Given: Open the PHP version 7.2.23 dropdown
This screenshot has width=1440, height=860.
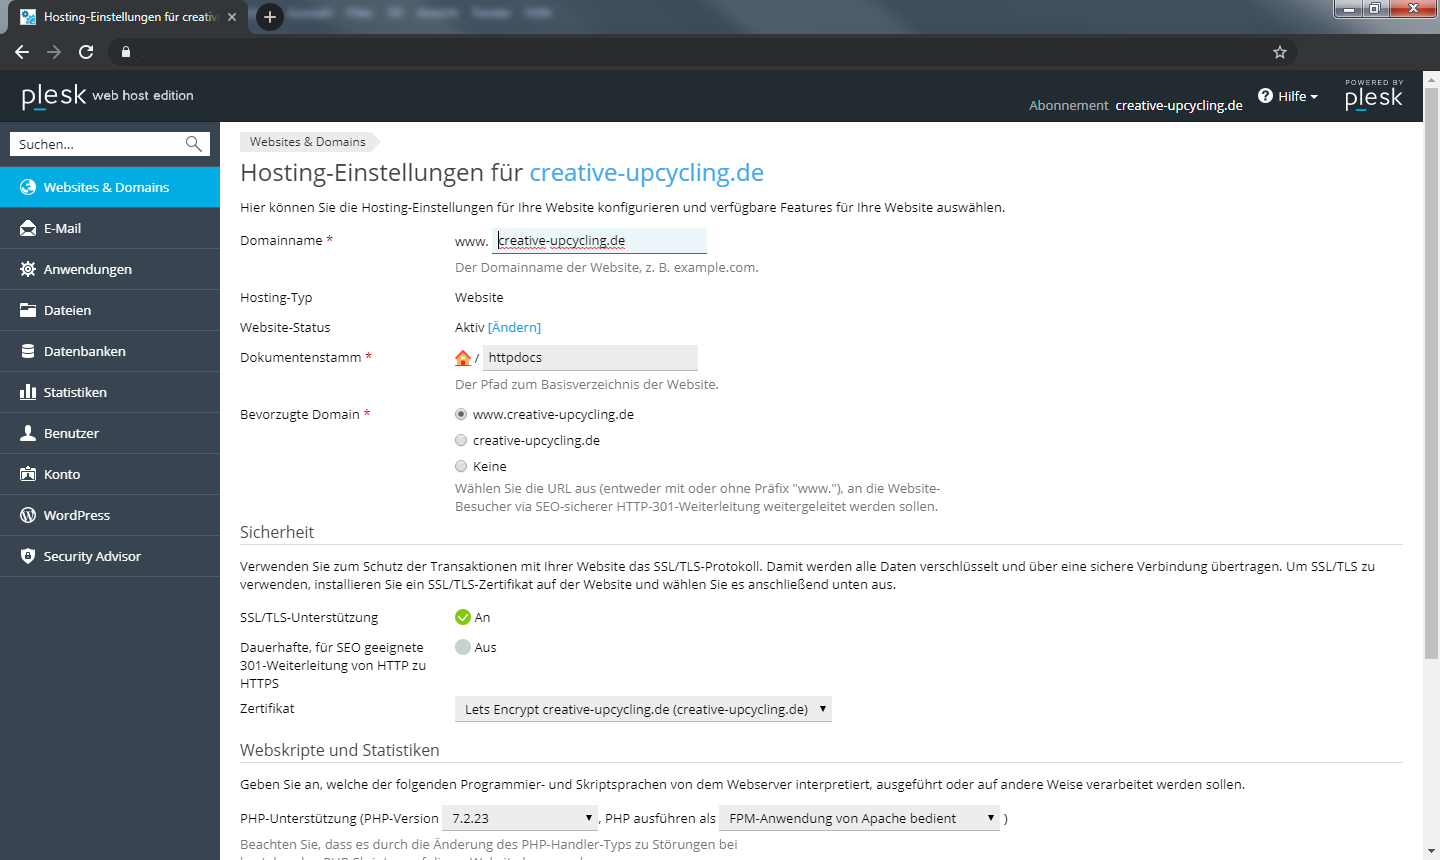Looking at the screenshot, I should 520,818.
